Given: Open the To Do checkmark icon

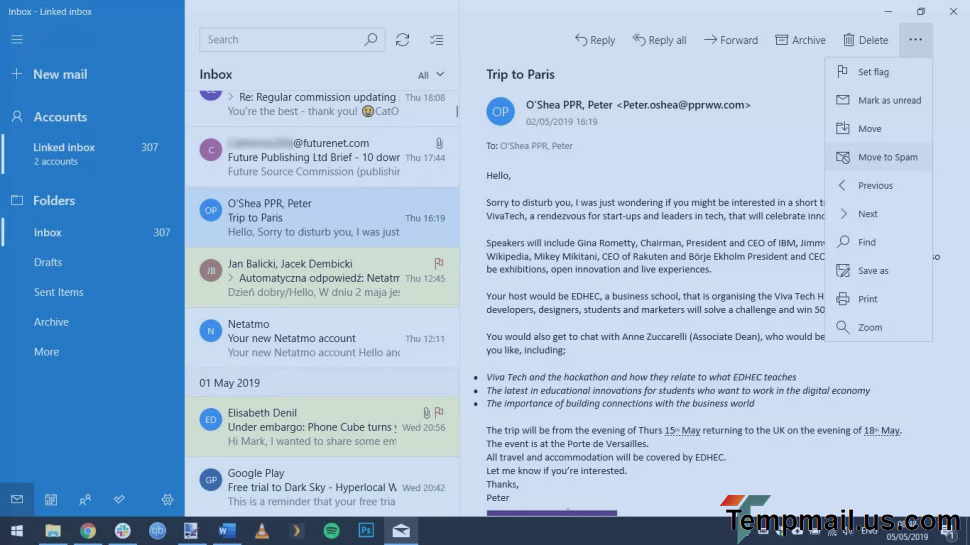Looking at the screenshot, I should click(119, 499).
